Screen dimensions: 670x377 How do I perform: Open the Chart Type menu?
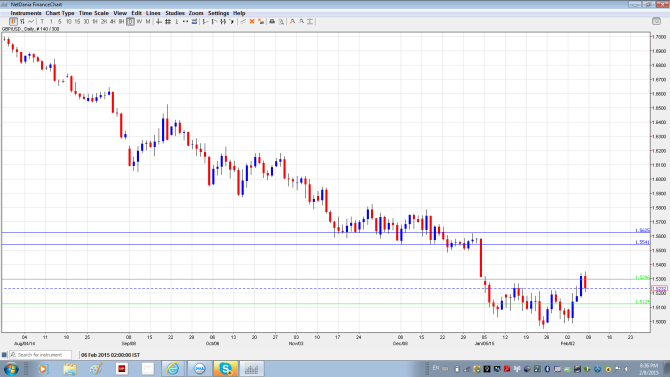pyautogui.click(x=60, y=13)
